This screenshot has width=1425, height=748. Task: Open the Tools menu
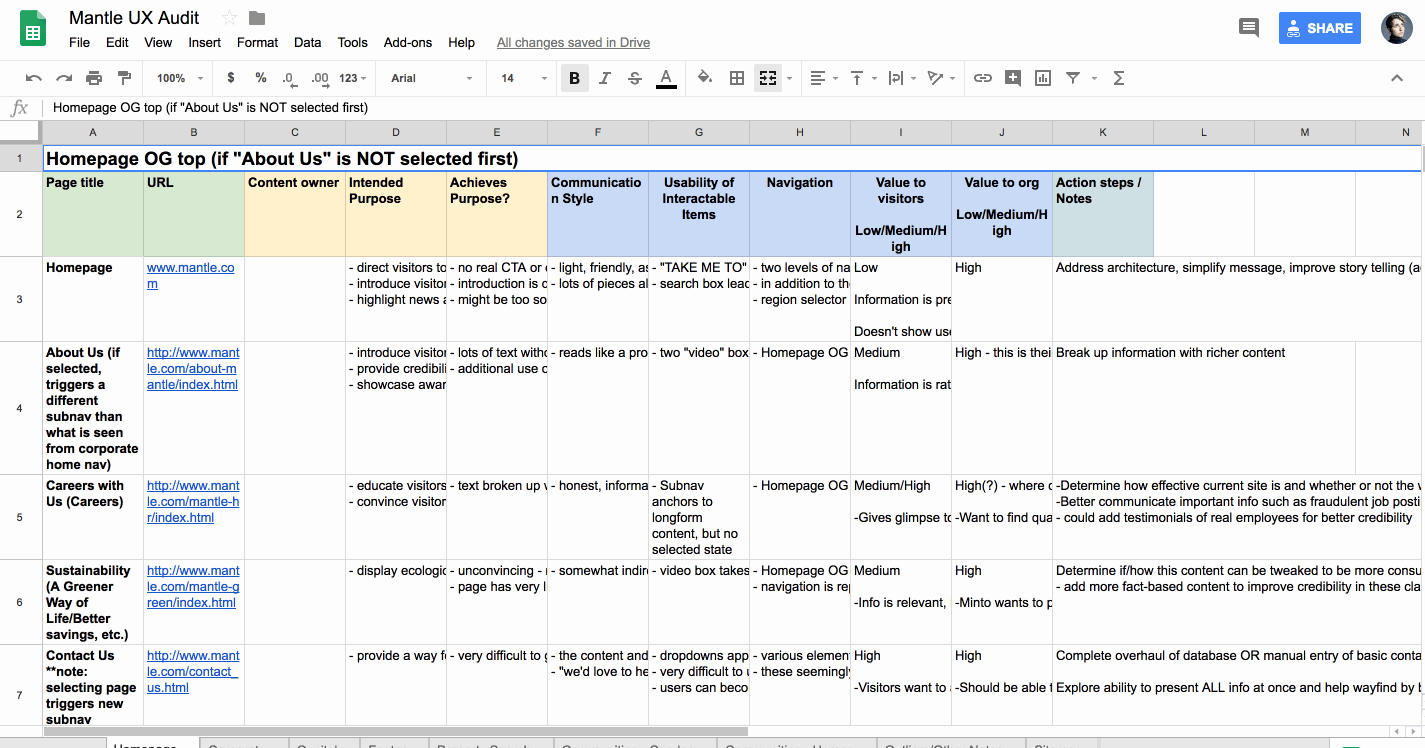[x=353, y=42]
